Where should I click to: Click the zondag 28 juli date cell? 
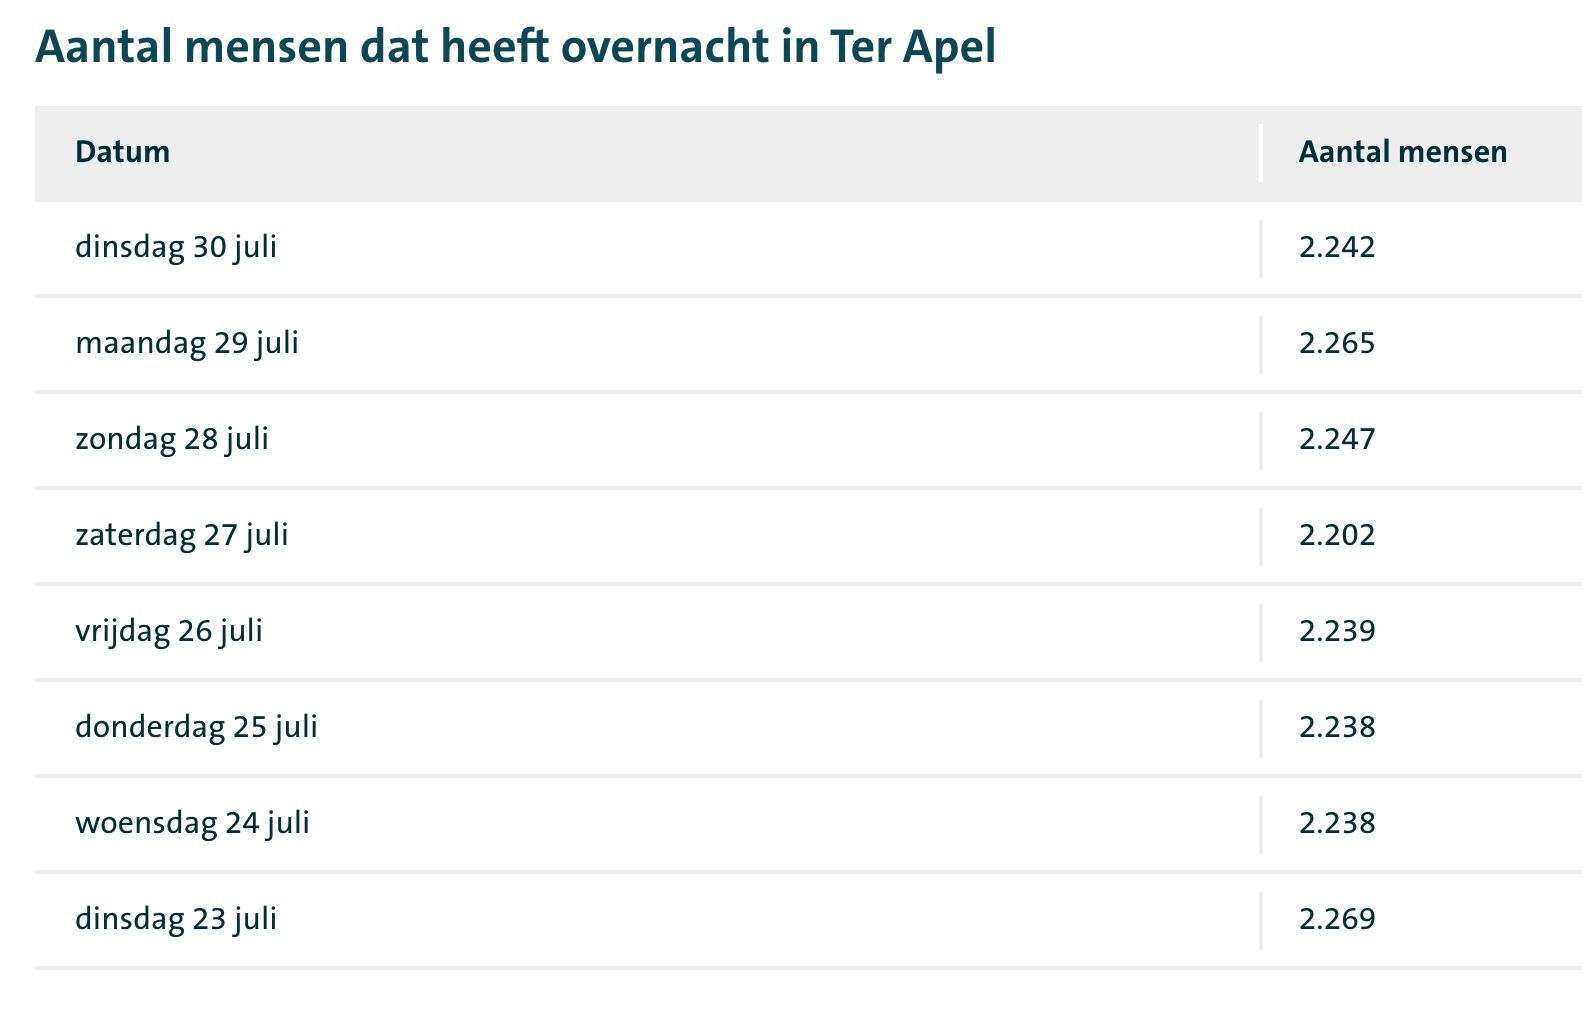[x=172, y=439]
